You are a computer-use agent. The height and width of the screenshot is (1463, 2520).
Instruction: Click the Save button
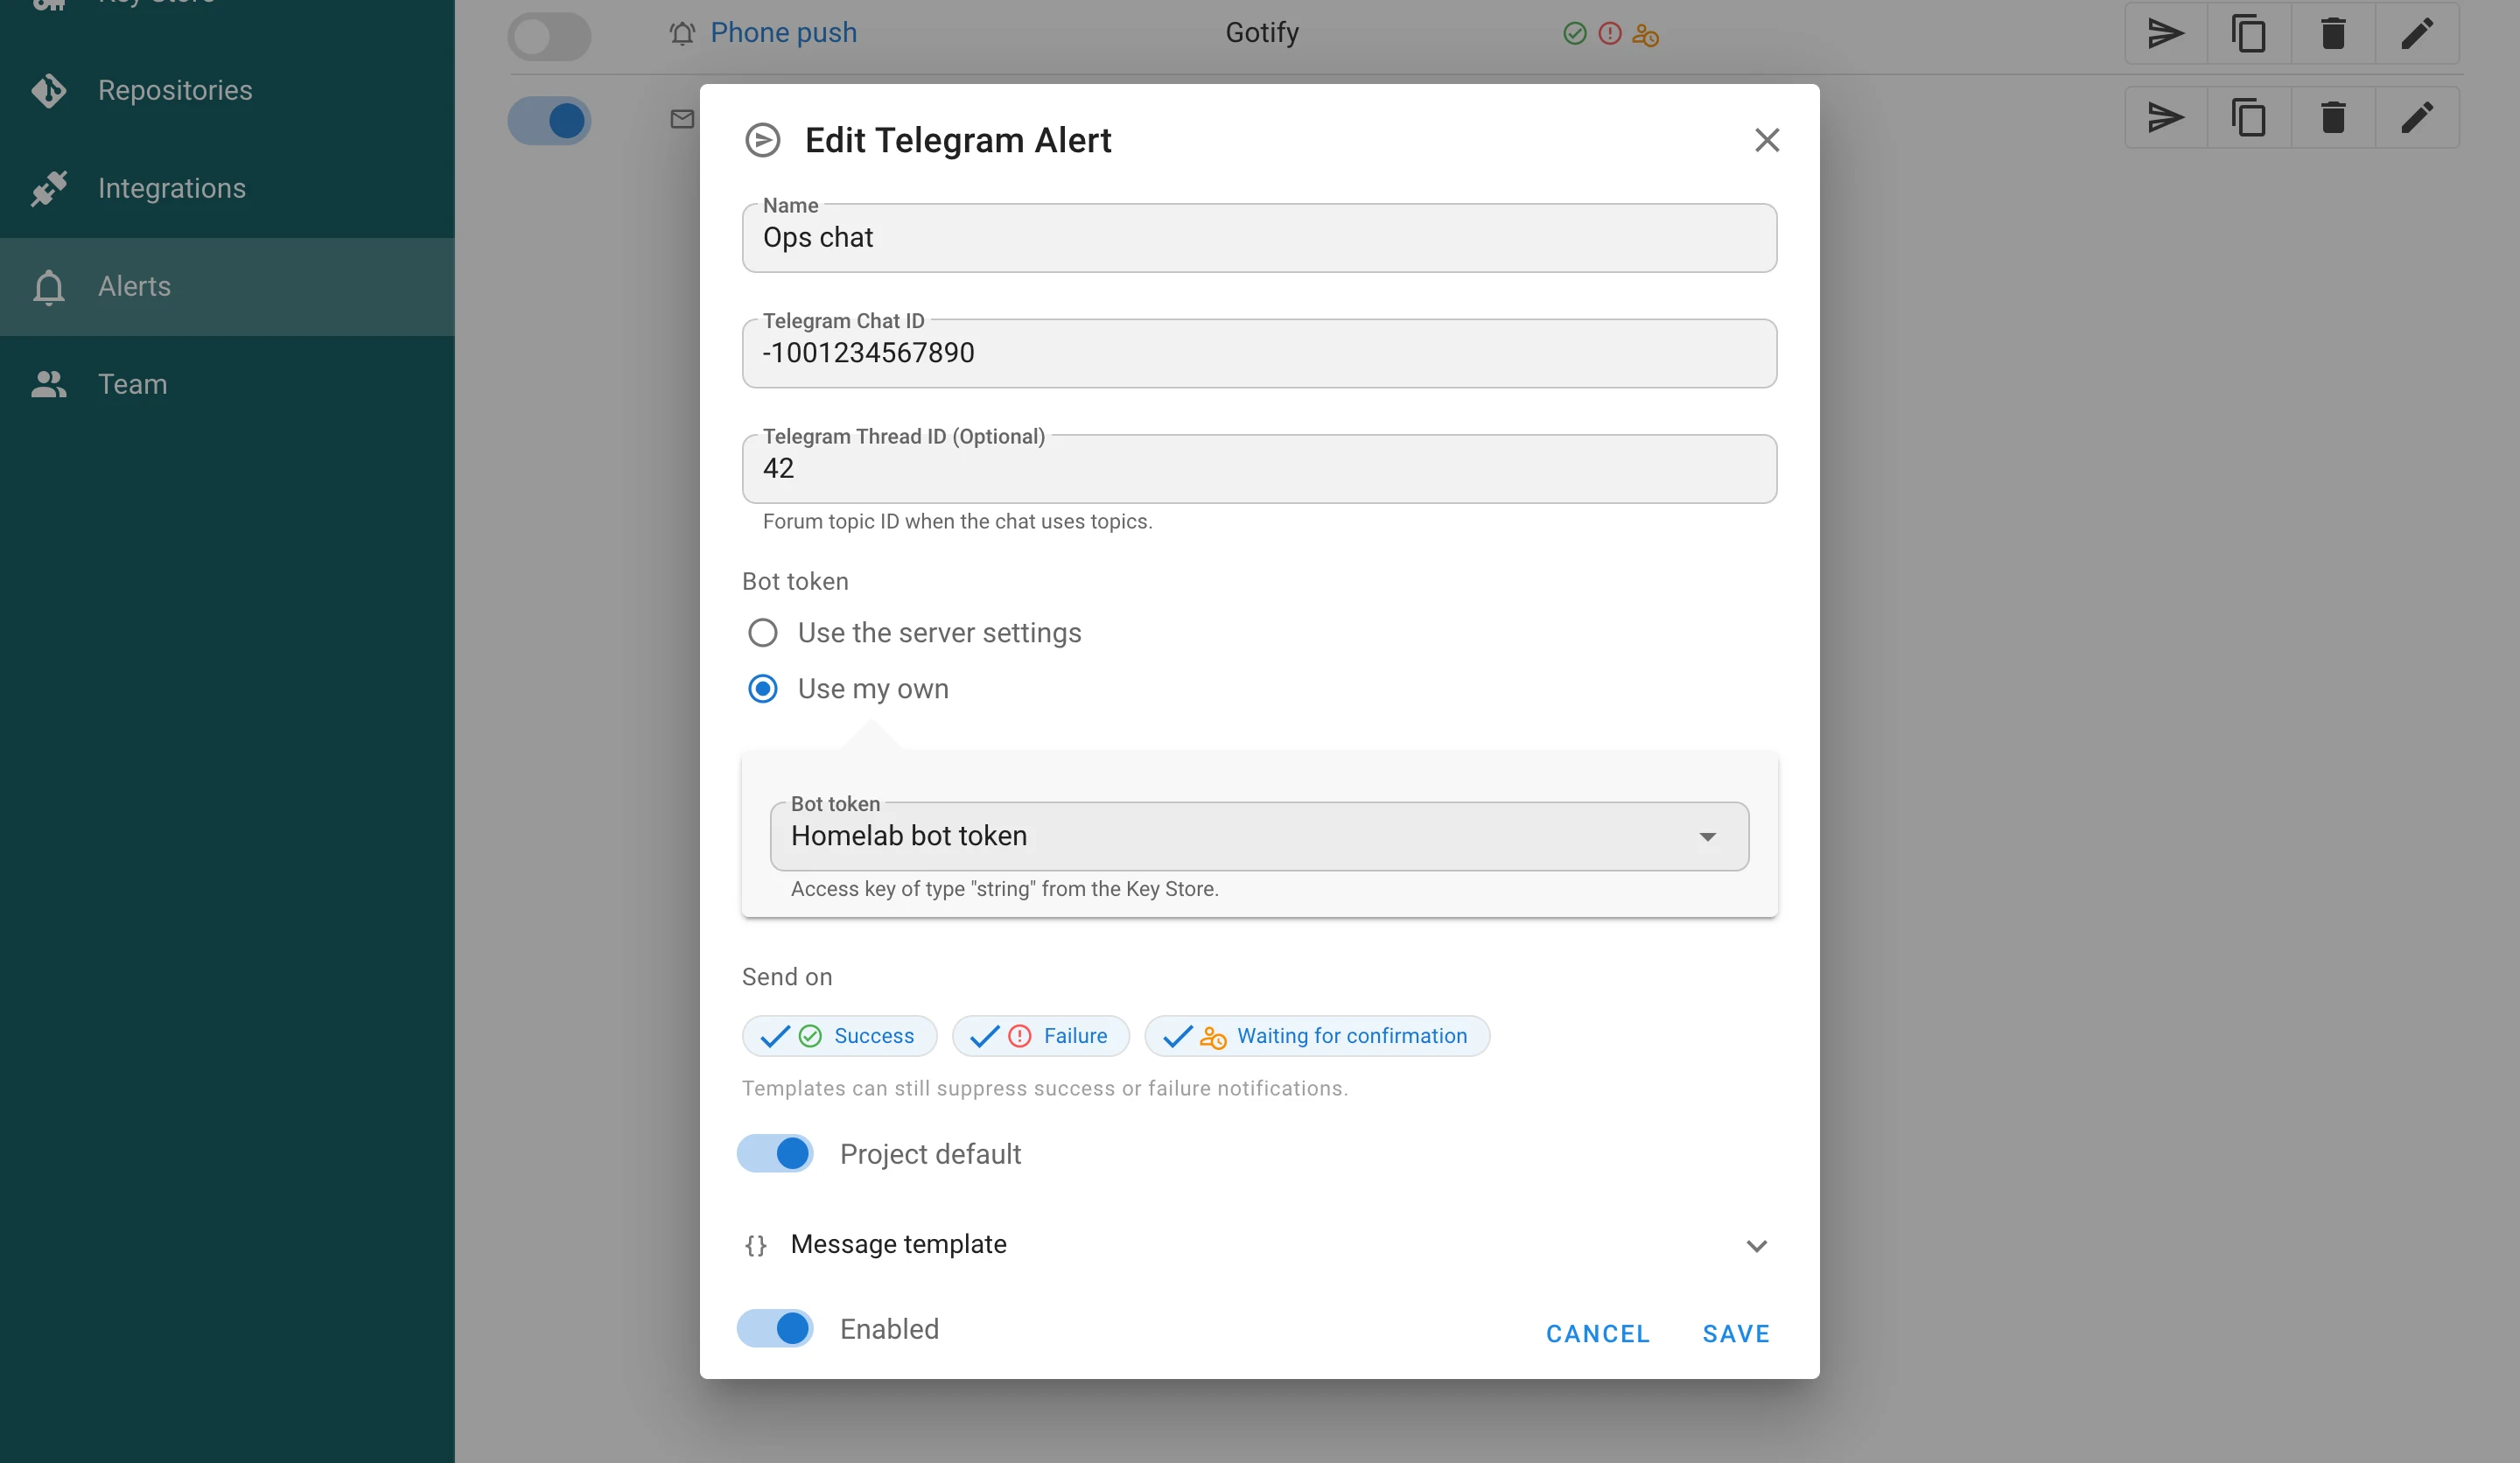pos(1736,1333)
